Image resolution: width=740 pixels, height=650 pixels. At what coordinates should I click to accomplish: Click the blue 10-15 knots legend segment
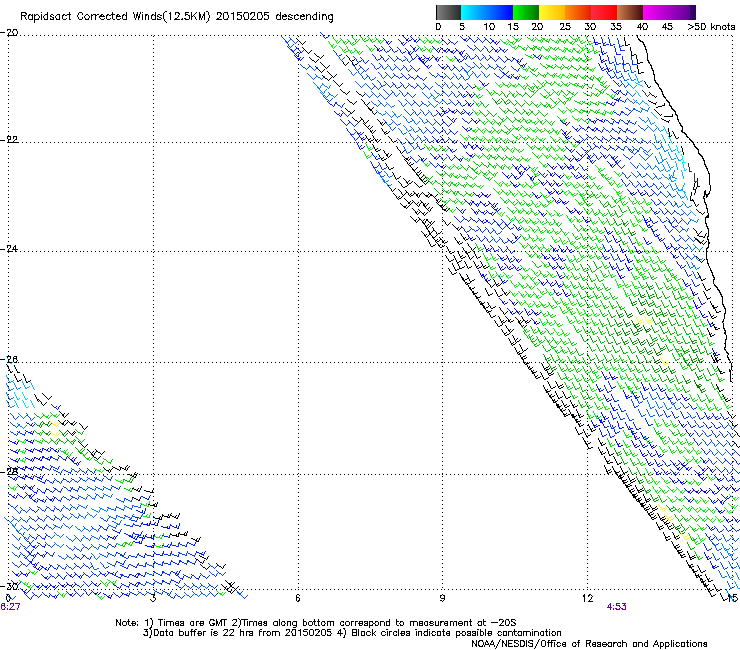click(x=500, y=12)
